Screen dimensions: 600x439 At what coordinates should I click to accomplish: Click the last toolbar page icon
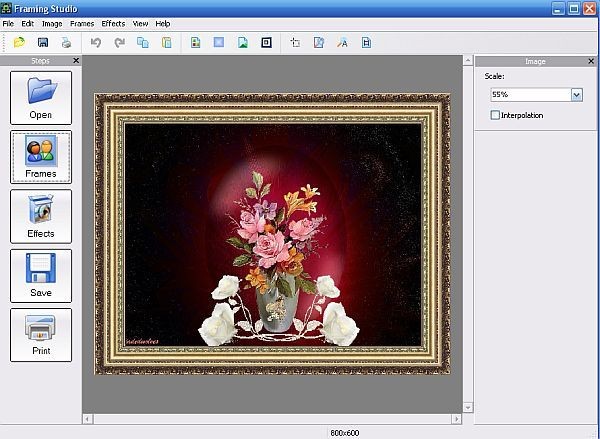[366, 42]
